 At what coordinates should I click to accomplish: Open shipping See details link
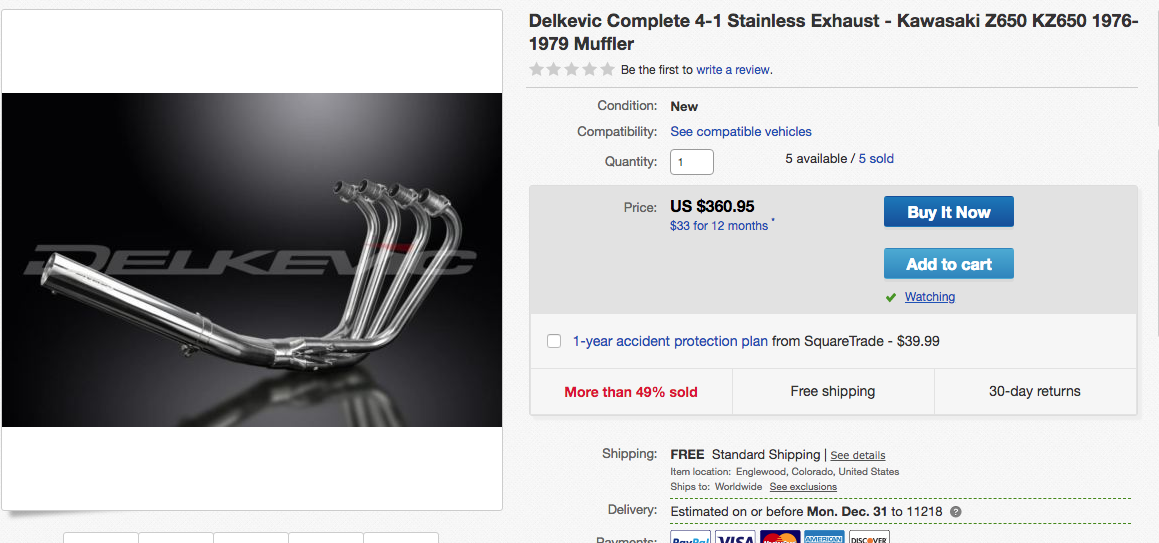858,455
